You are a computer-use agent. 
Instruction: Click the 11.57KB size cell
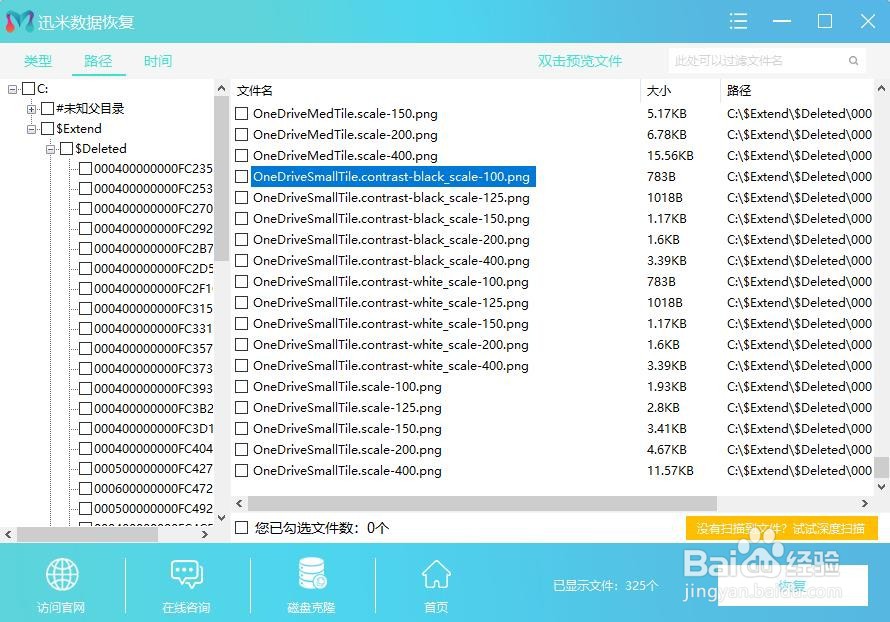pos(670,470)
